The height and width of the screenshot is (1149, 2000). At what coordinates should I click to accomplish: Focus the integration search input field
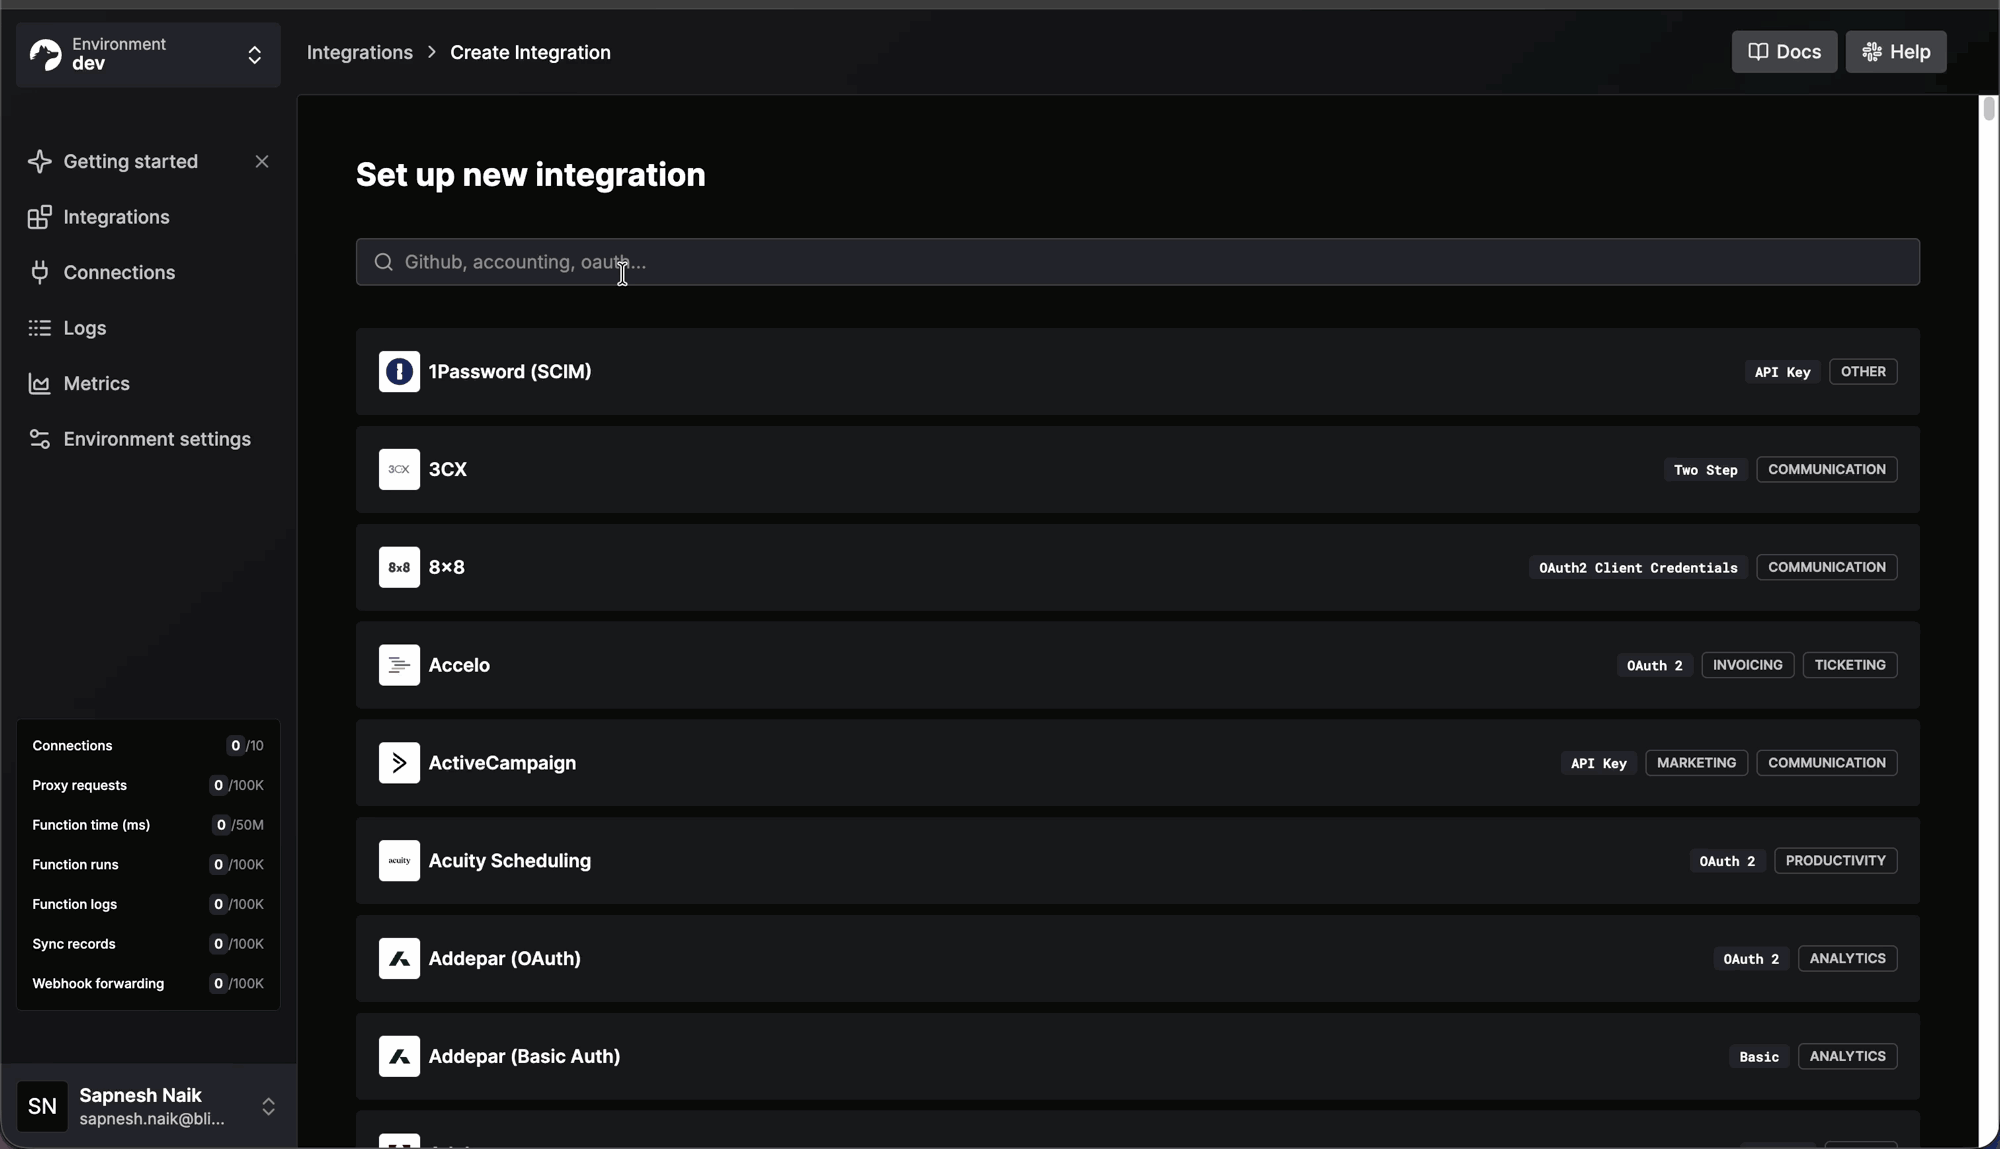tap(1136, 262)
